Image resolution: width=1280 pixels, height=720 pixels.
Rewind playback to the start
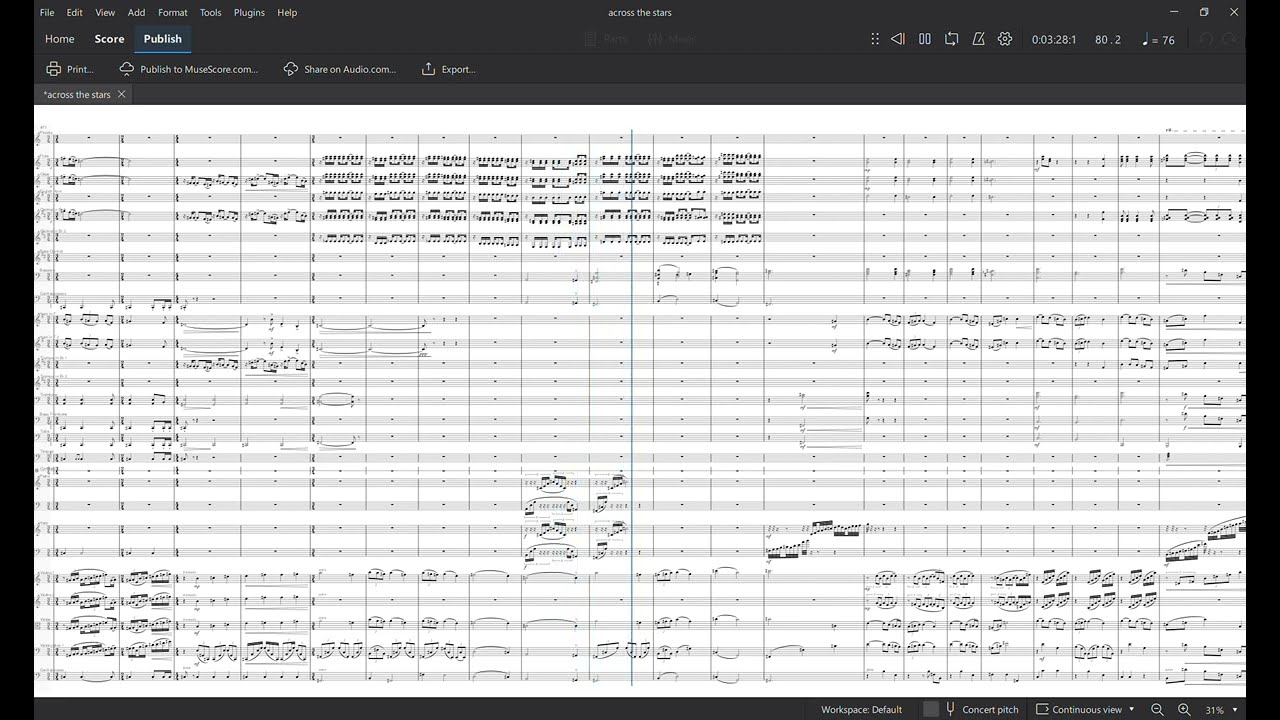[898, 39]
